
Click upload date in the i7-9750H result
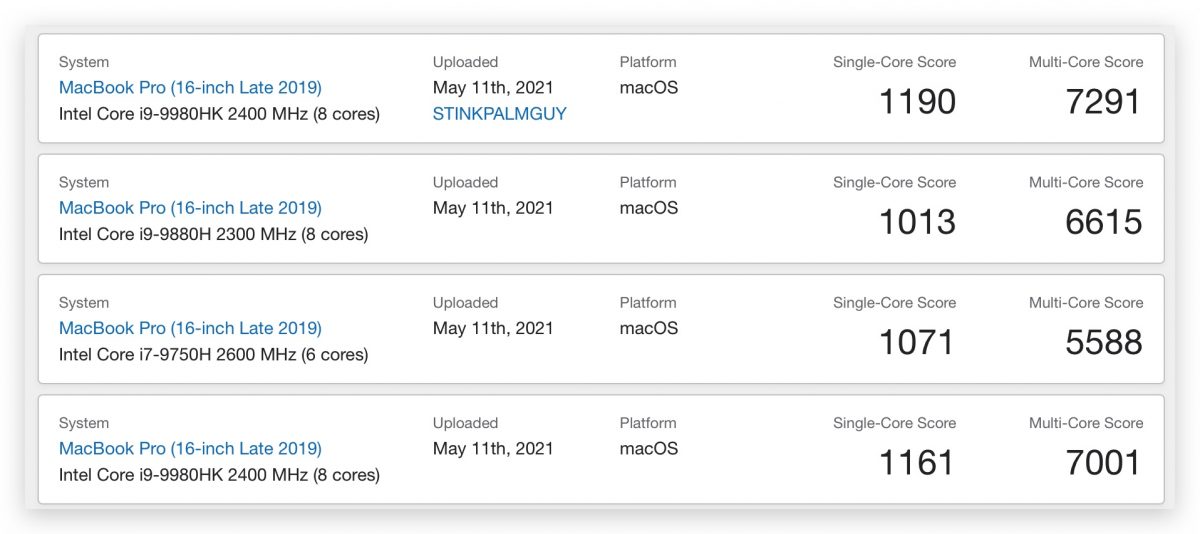tap(493, 328)
